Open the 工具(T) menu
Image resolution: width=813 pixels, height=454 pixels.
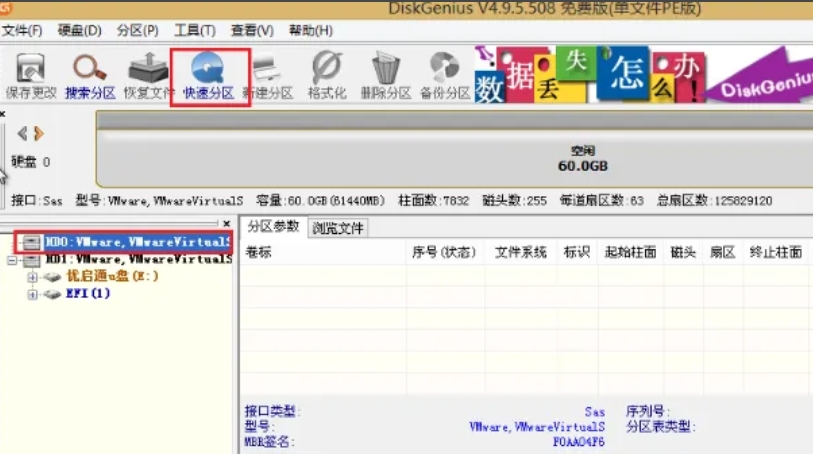[x=195, y=31]
